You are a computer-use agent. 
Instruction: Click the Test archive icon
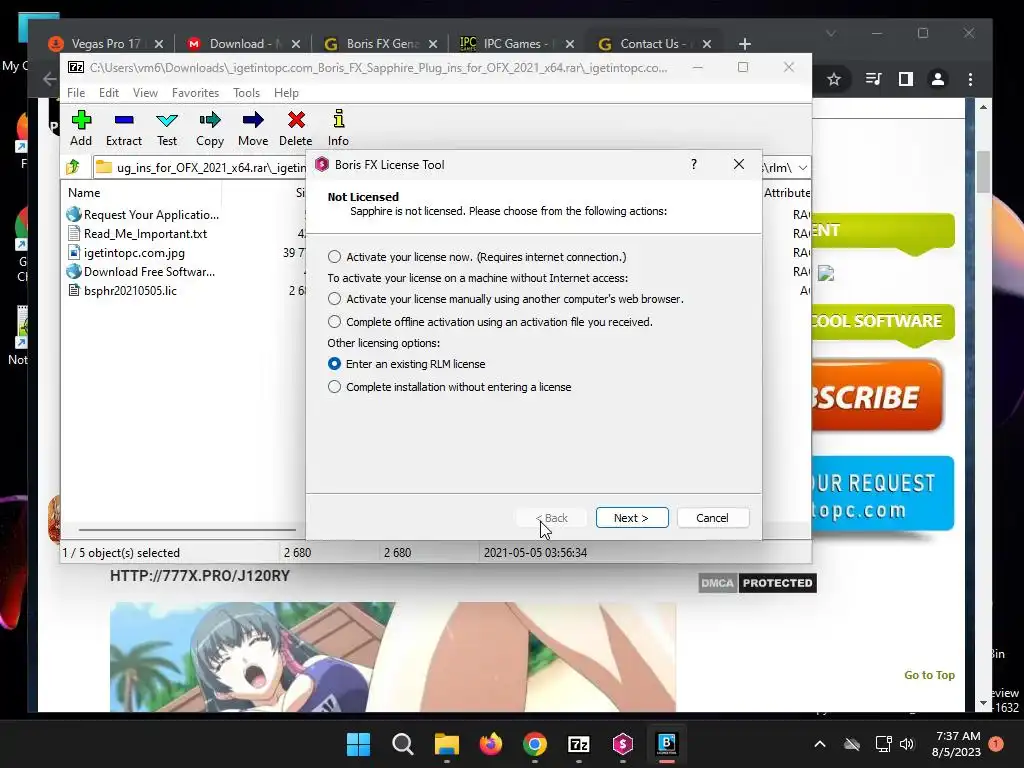[167, 128]
